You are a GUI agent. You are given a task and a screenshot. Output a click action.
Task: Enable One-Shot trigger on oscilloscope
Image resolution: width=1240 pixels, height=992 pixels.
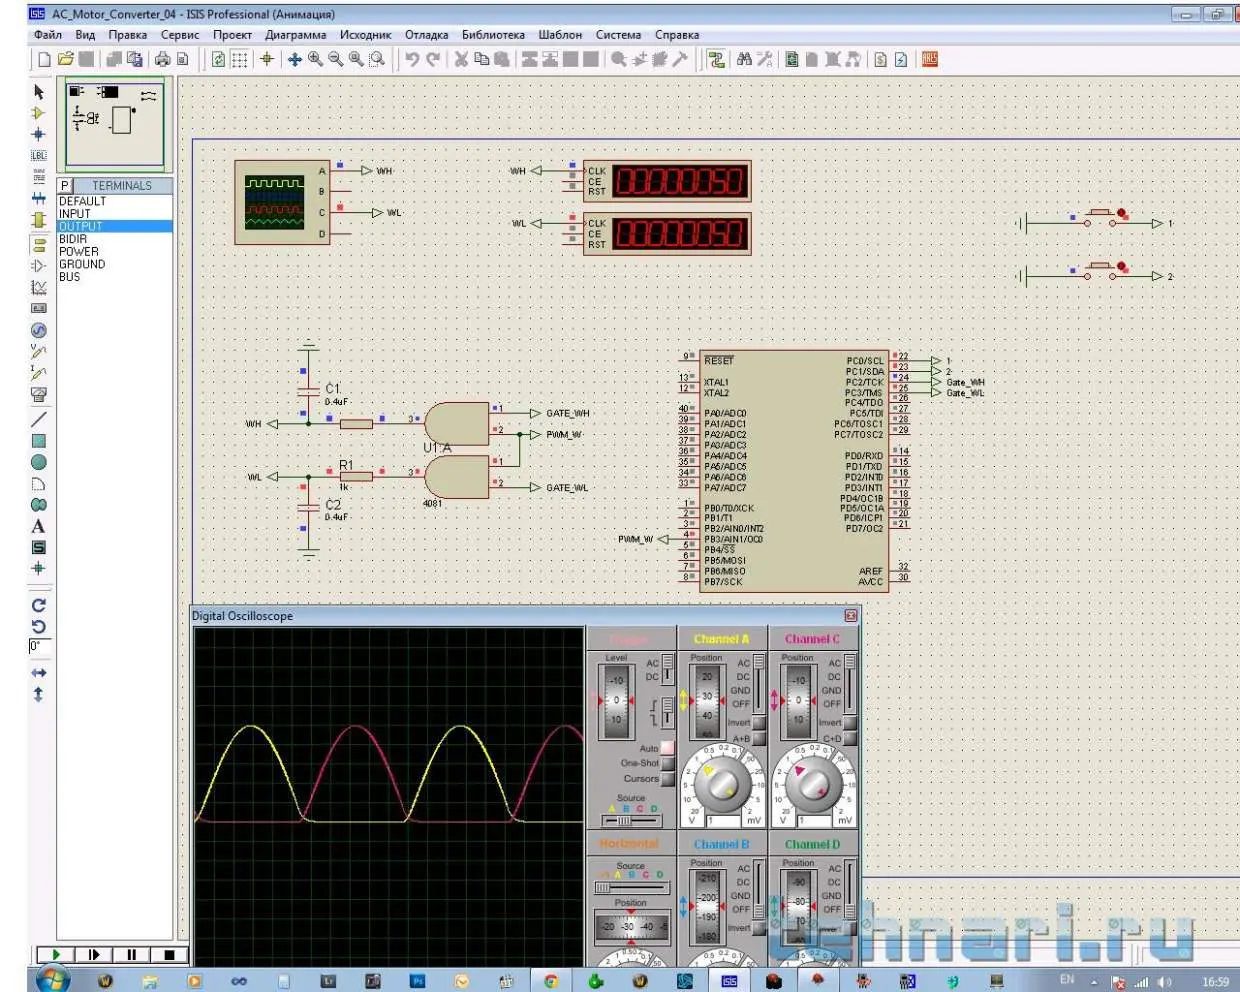click(x=667, y=763)
